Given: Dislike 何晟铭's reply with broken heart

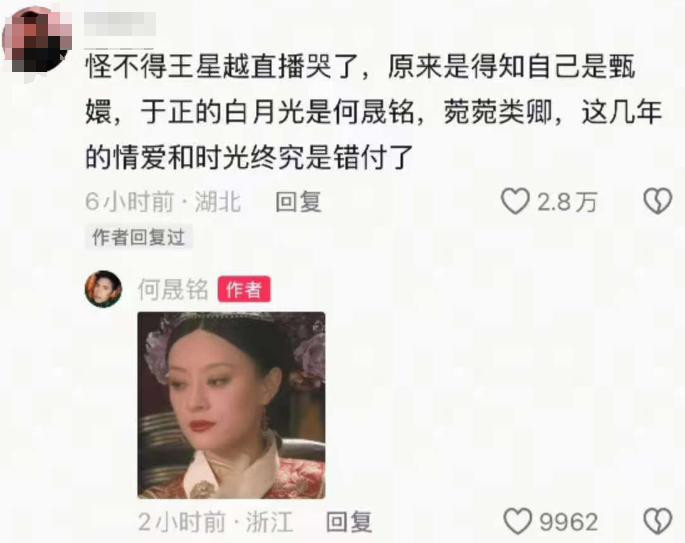Looking at the screenshot, I should pos(657,521).
